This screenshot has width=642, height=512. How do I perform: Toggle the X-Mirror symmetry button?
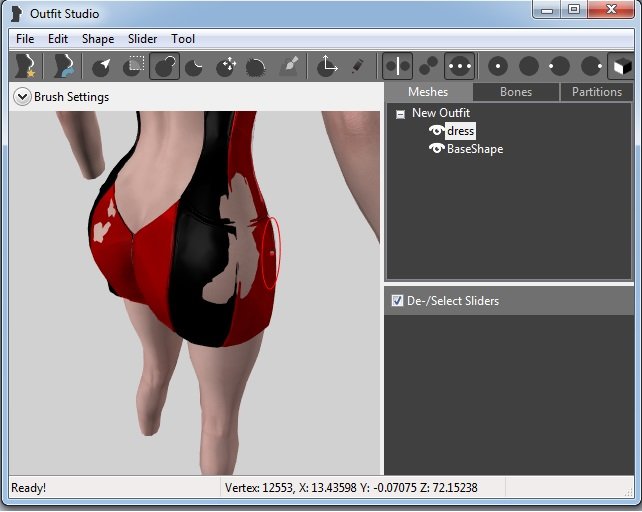pyautogui.click(x=397, y=66)
